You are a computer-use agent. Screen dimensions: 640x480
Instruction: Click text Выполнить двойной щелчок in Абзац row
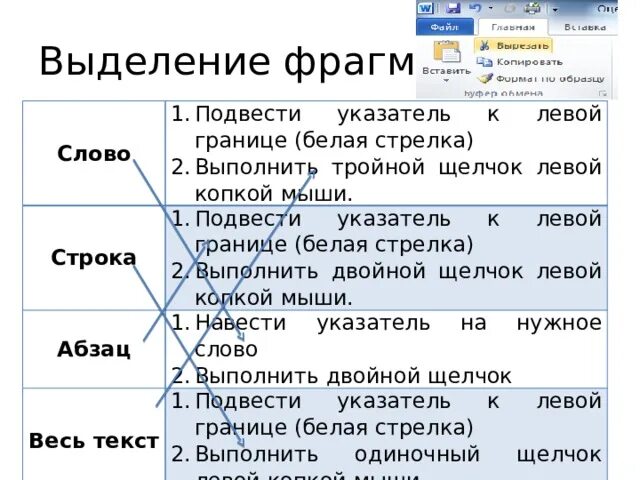[353, 376]
